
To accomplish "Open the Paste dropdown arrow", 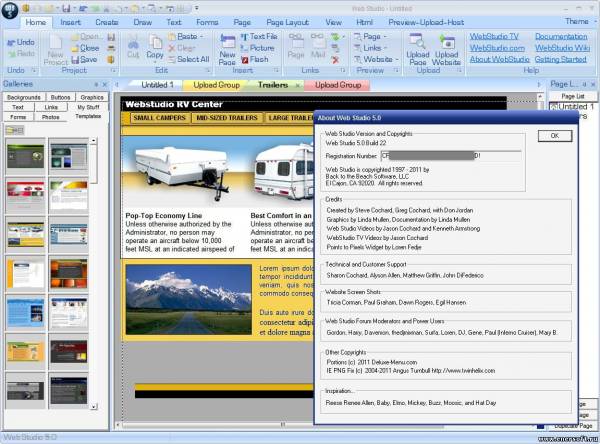I will 202,37.
